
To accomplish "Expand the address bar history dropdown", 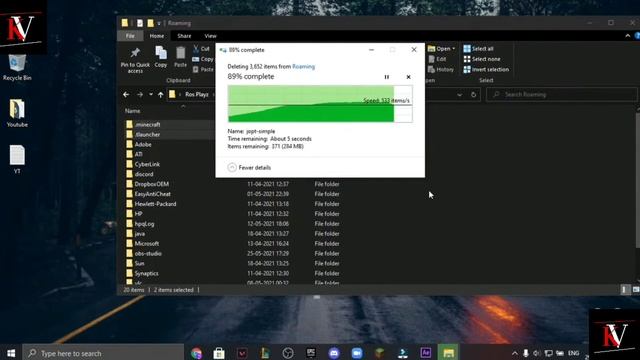I will 460,95.
